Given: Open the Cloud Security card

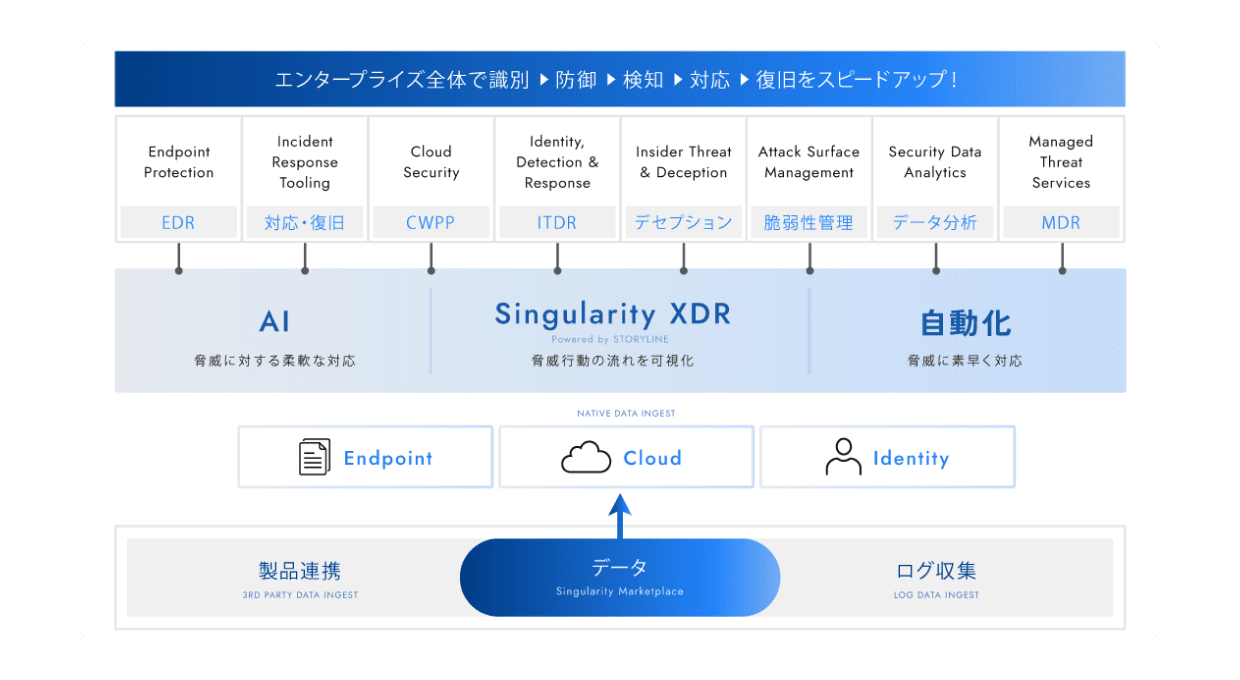Looking at the screenshot, I should (x=431, y=179).
